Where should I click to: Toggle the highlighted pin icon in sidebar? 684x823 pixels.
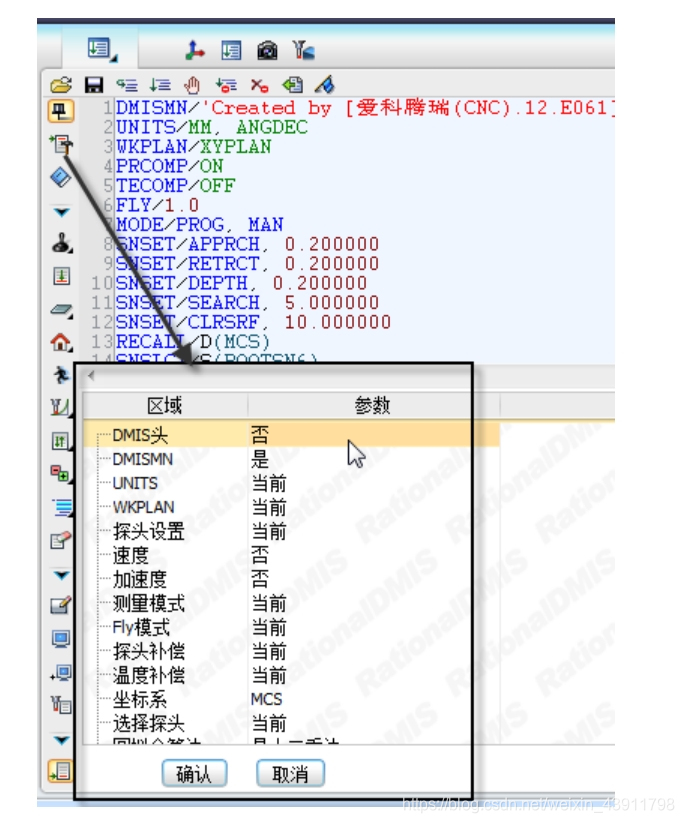pos(61,111)
